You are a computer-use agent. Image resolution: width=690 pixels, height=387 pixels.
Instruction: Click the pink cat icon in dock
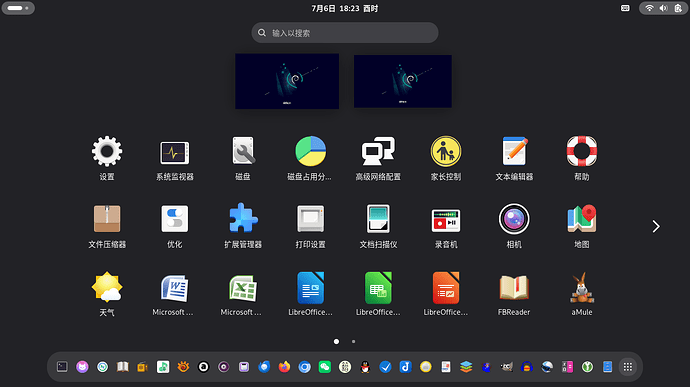[x=82, y=367]
